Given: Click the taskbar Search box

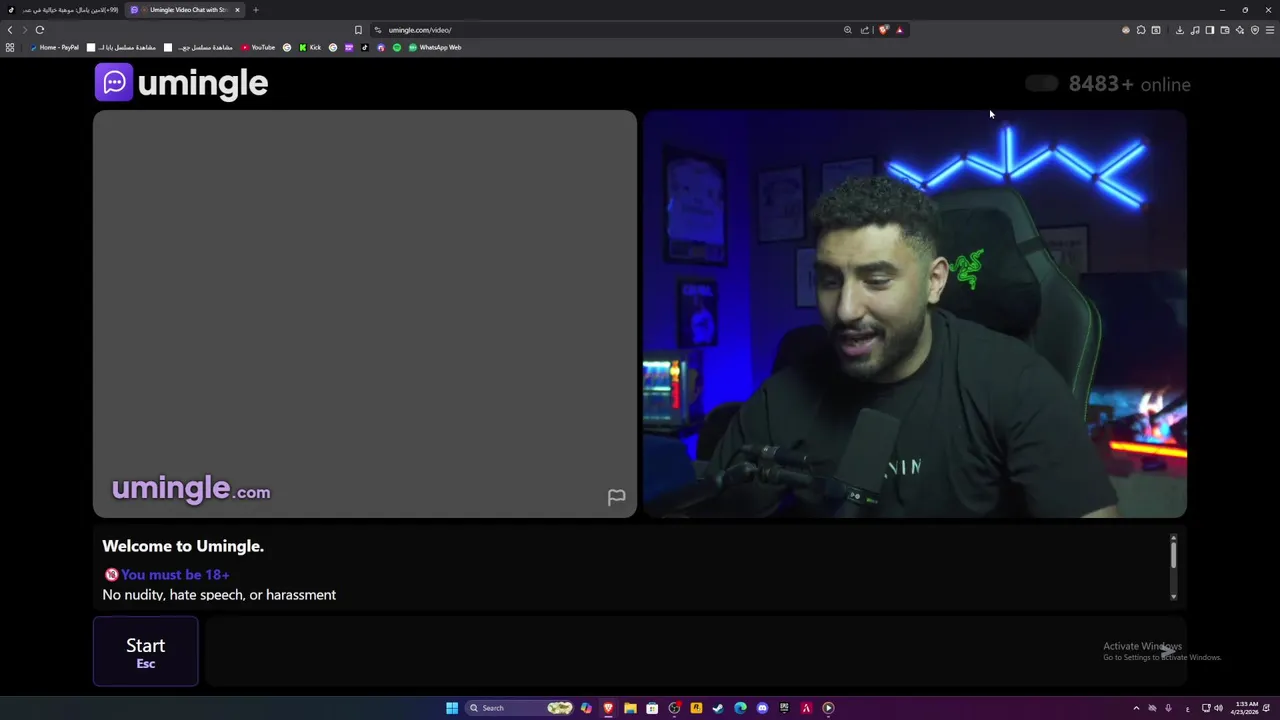Looking at the screenshot, I should [520, 708].
